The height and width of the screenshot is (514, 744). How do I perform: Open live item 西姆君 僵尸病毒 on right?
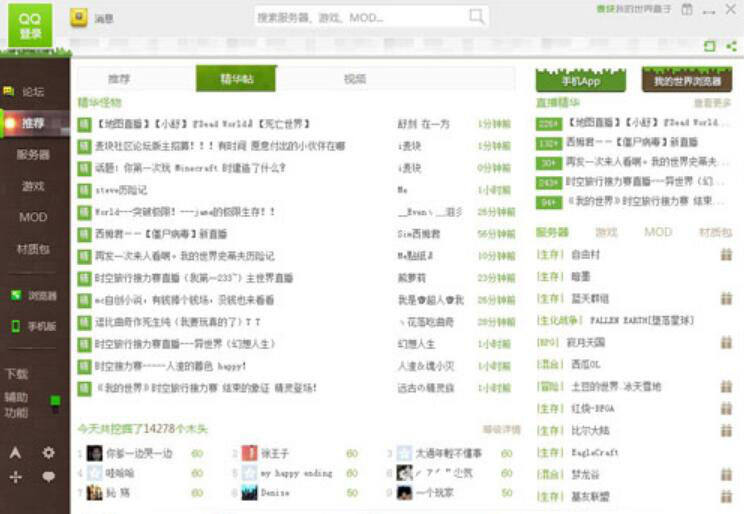632,142
